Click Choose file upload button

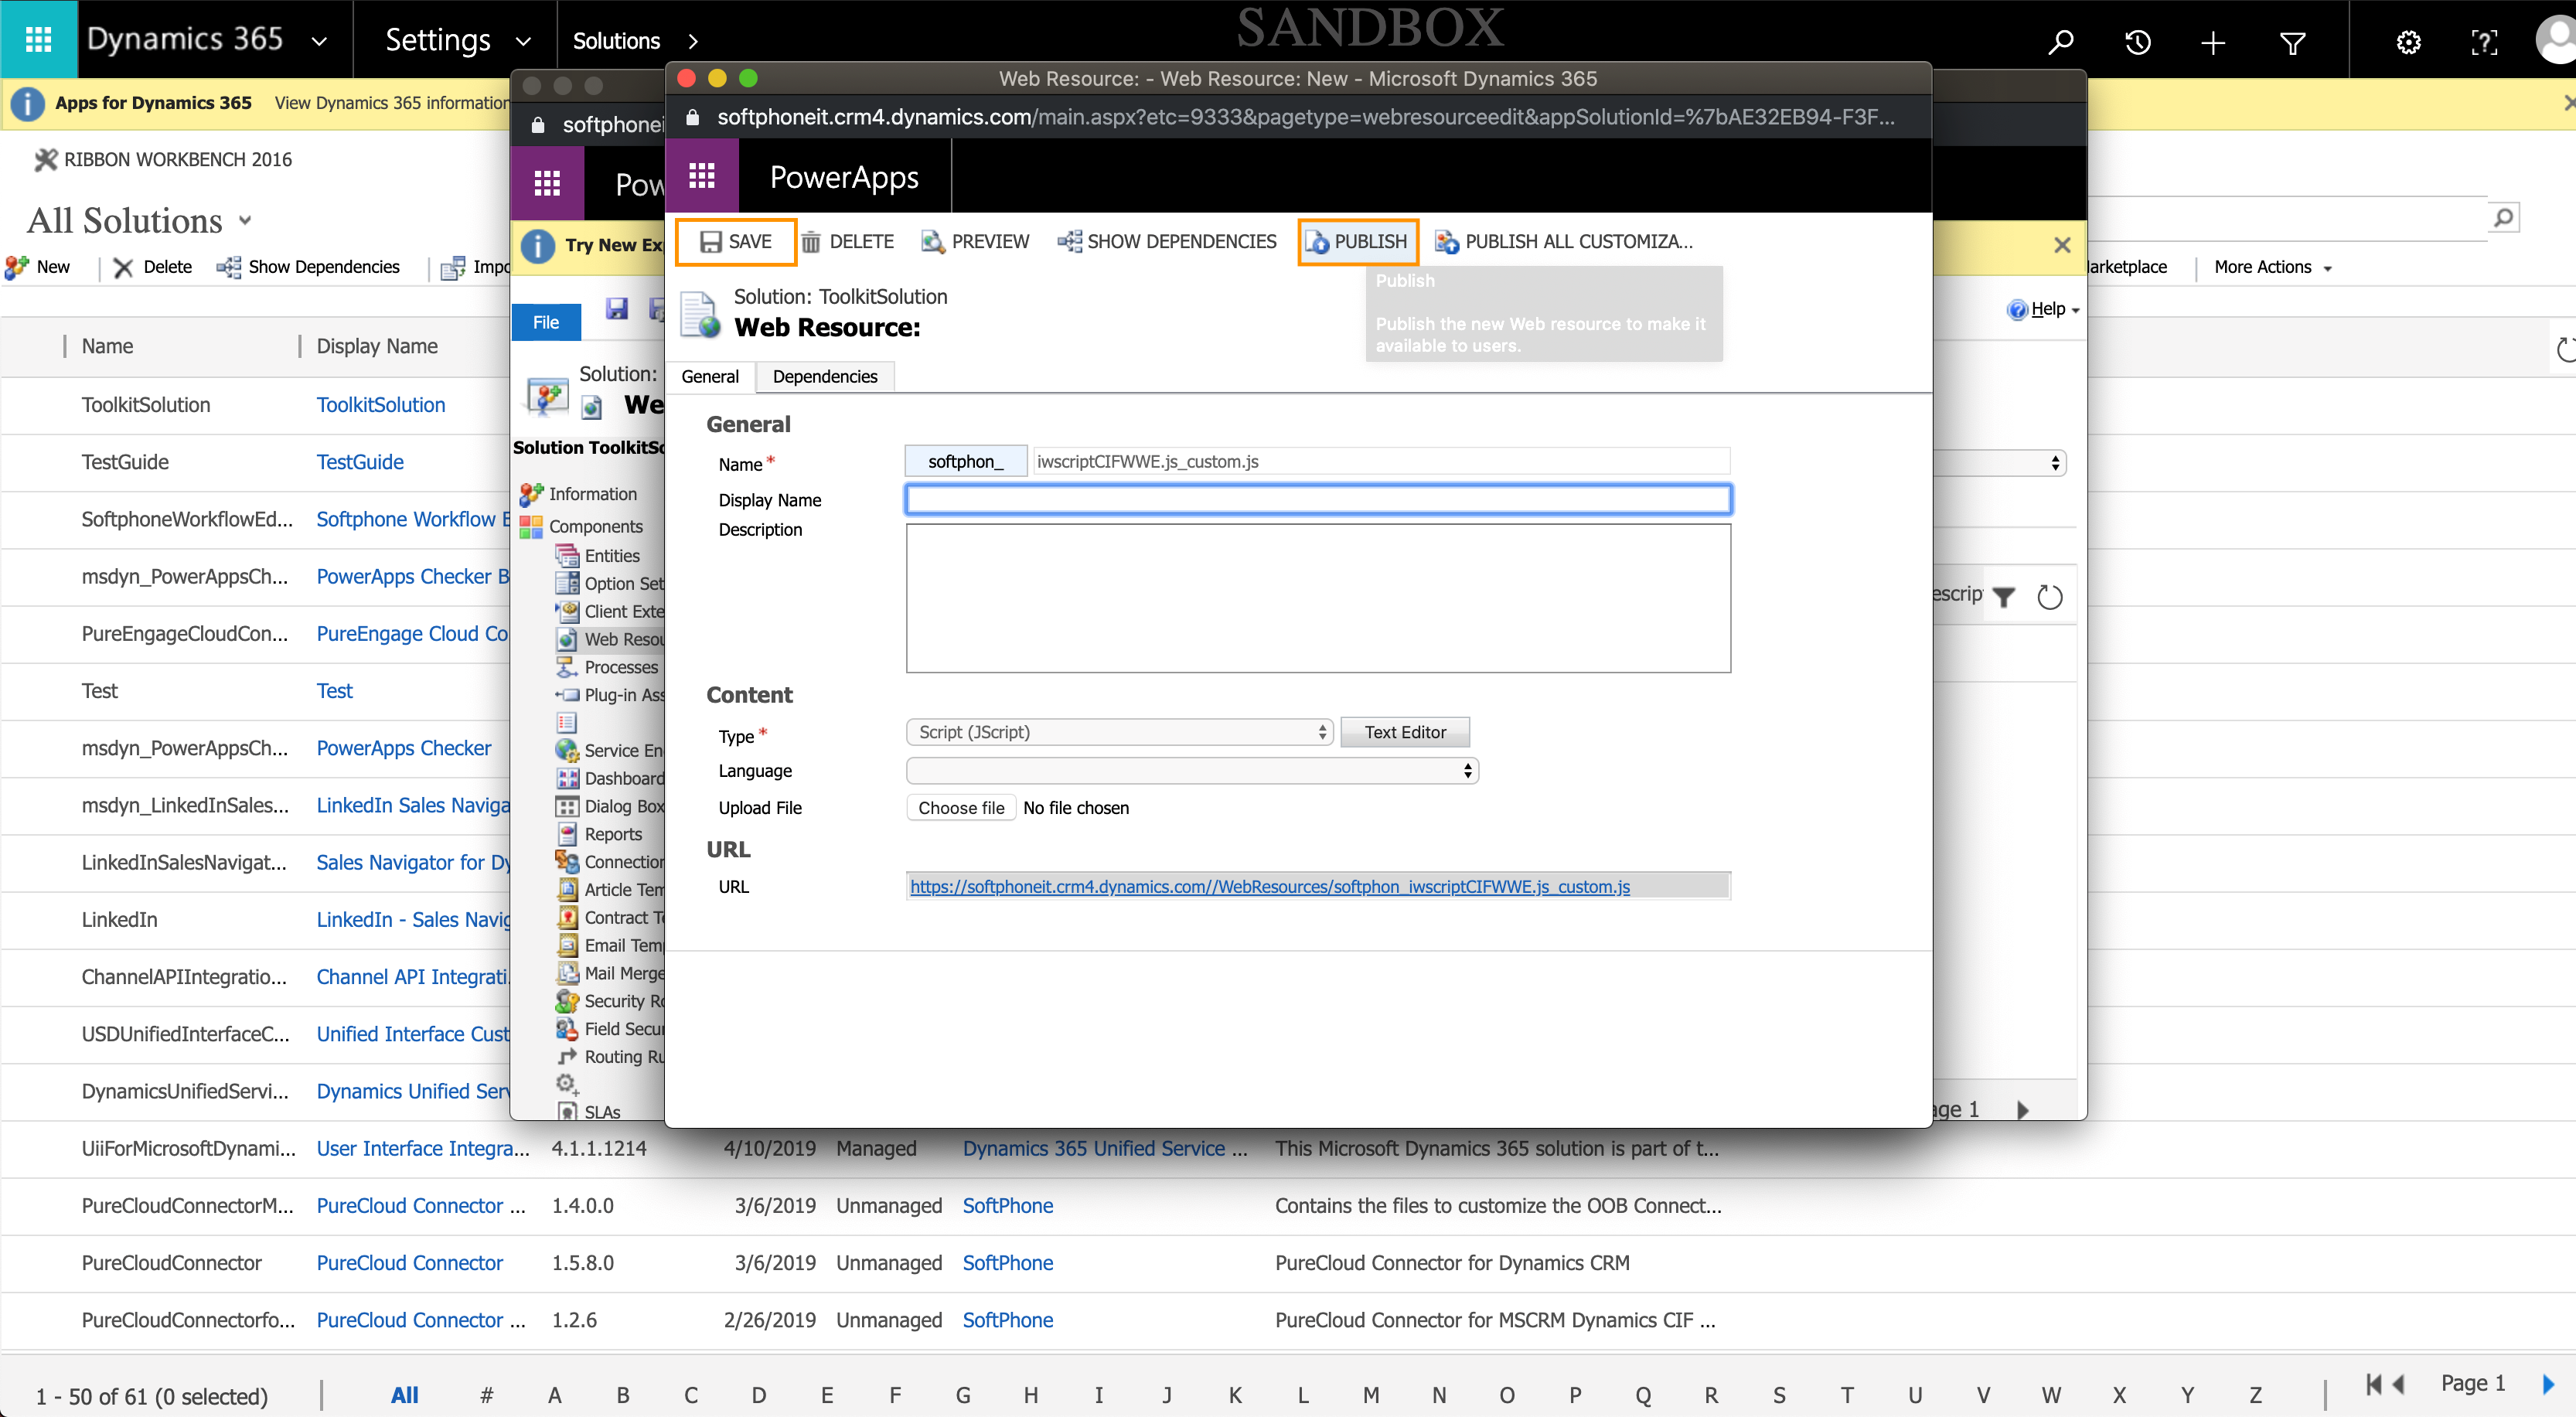click(x=961, y=808)
